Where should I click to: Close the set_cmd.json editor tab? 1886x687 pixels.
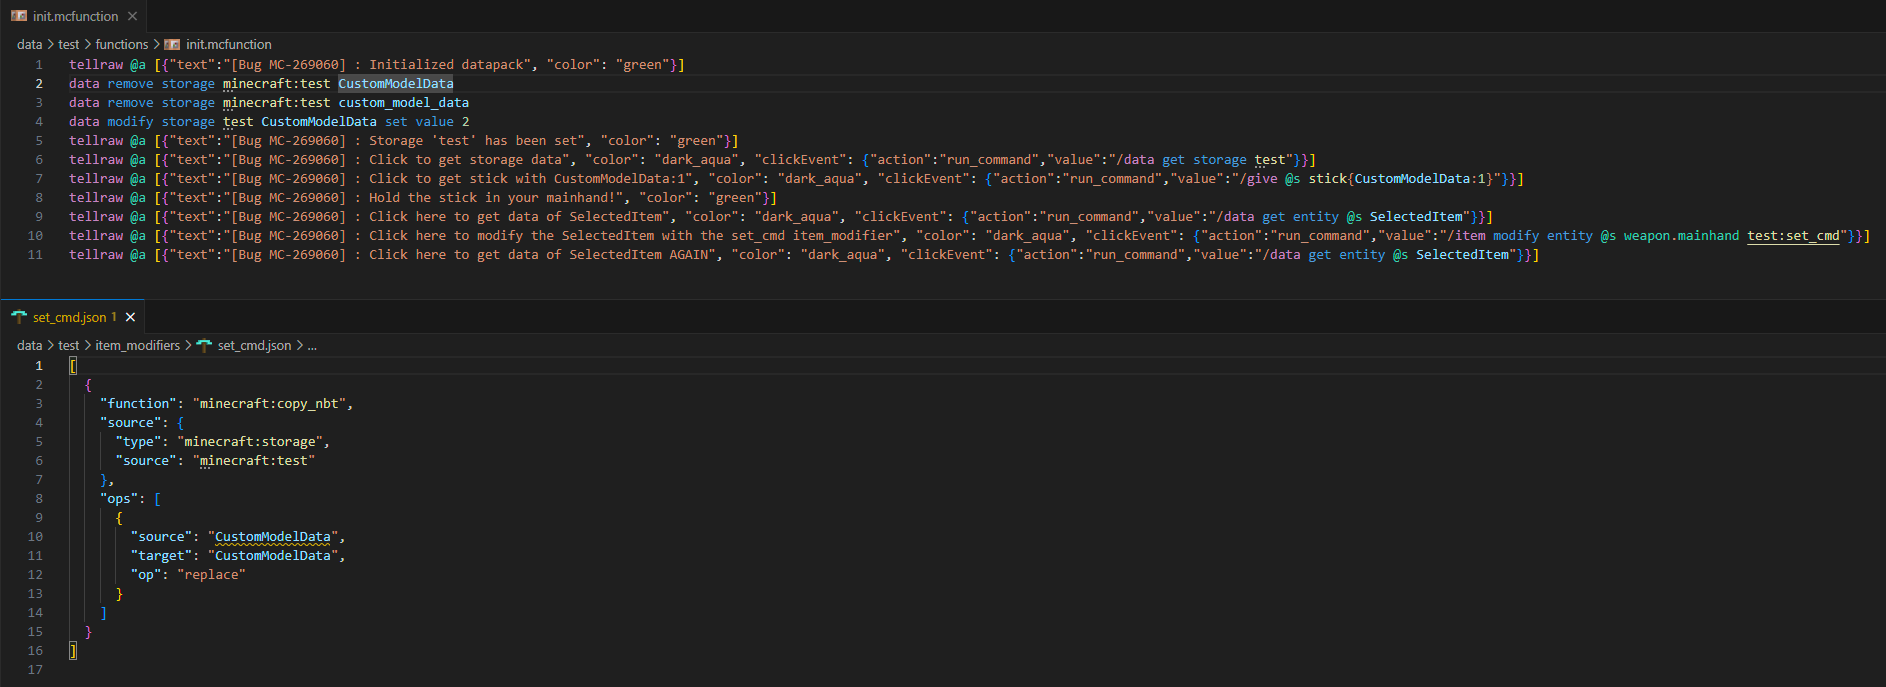130,317
